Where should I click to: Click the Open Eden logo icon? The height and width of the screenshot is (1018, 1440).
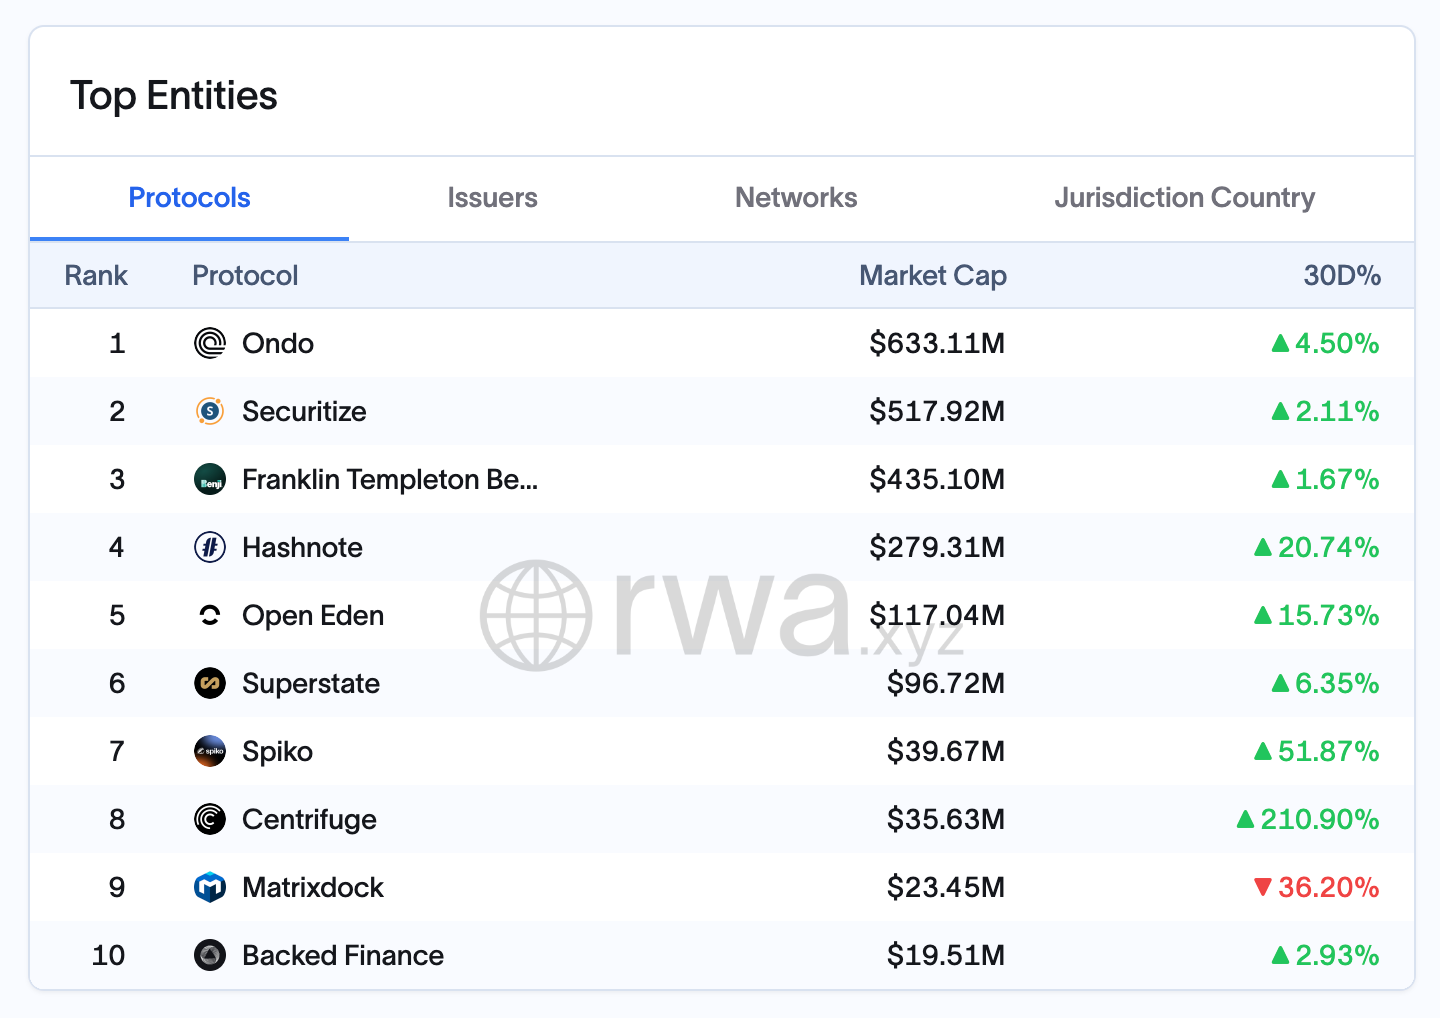tap(210, 615)
